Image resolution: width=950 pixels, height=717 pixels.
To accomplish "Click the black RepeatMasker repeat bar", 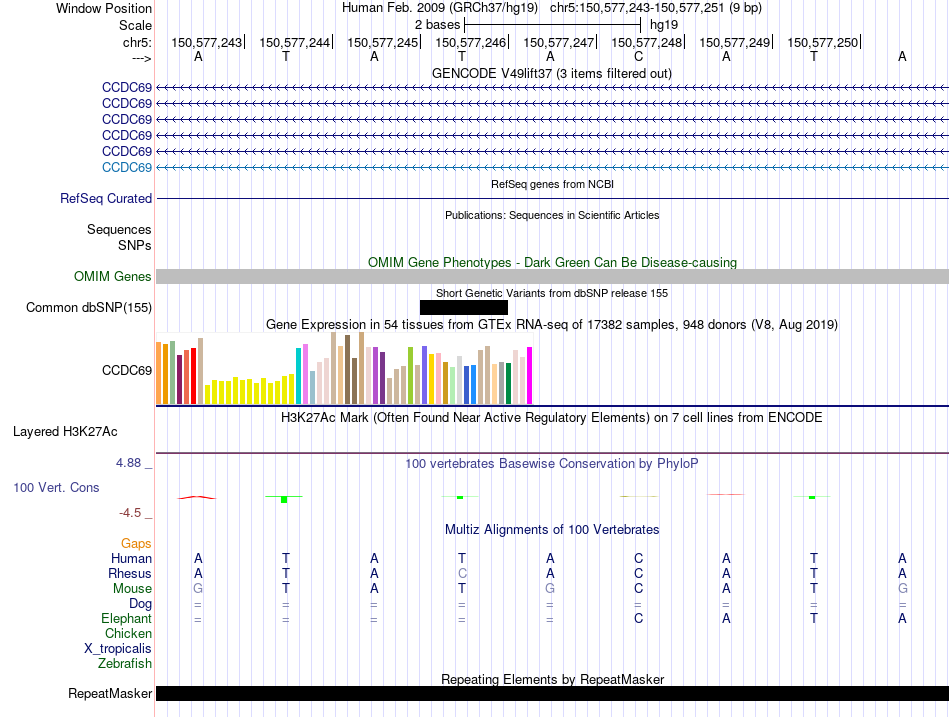I will pos(552,693).
